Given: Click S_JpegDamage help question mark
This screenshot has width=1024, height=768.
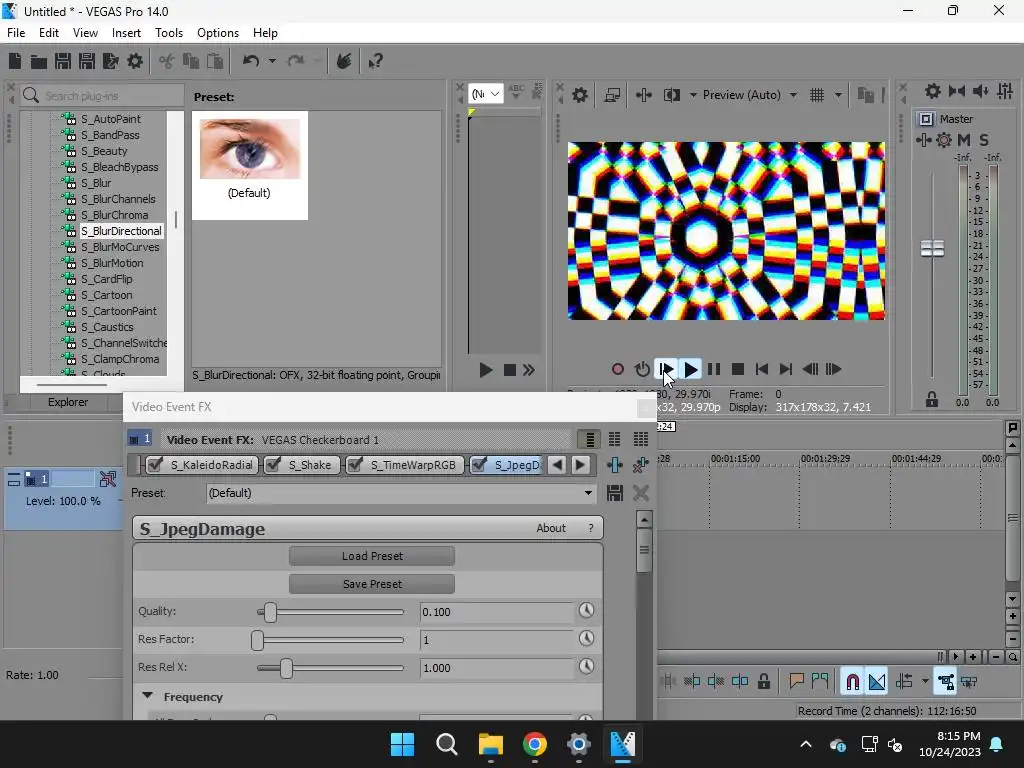Looking at the screenshot, I should tap(591, 528).
